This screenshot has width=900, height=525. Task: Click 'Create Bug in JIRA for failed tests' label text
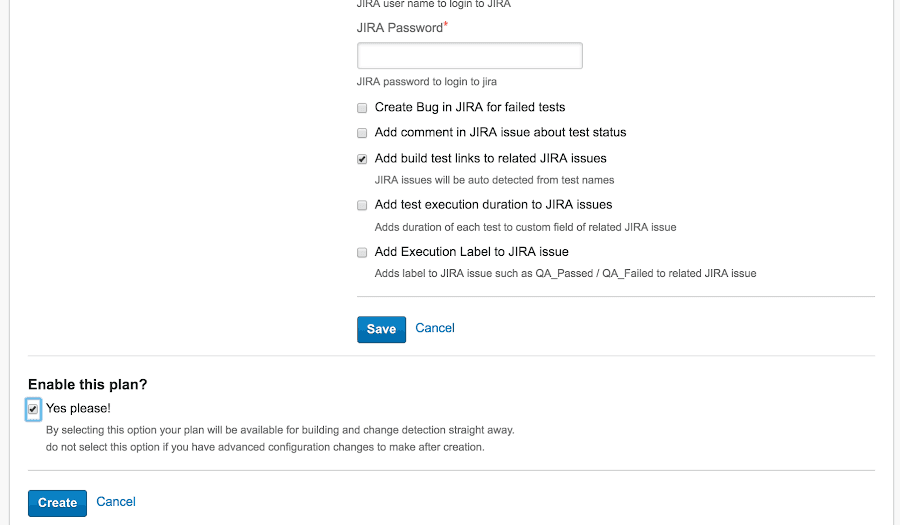[469, 107]
